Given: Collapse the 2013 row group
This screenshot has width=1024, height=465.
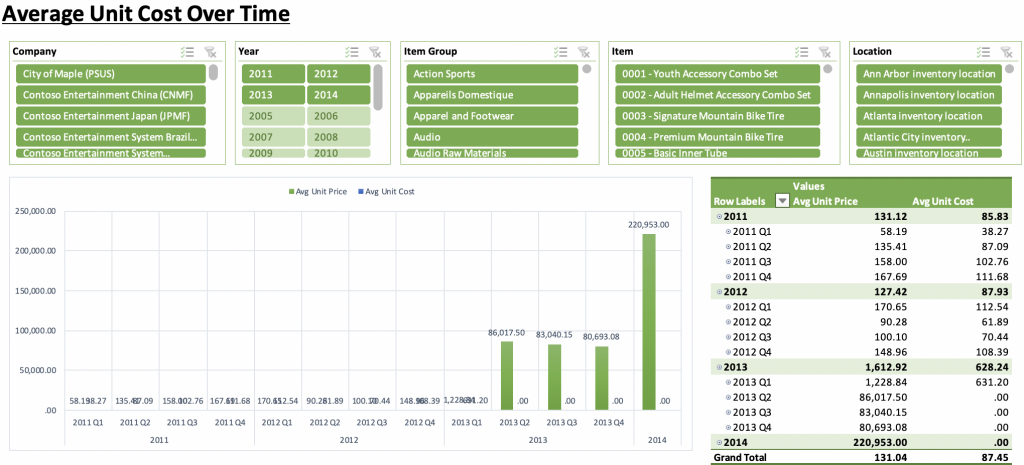Looking at the screenshot, I should point(718,368).
